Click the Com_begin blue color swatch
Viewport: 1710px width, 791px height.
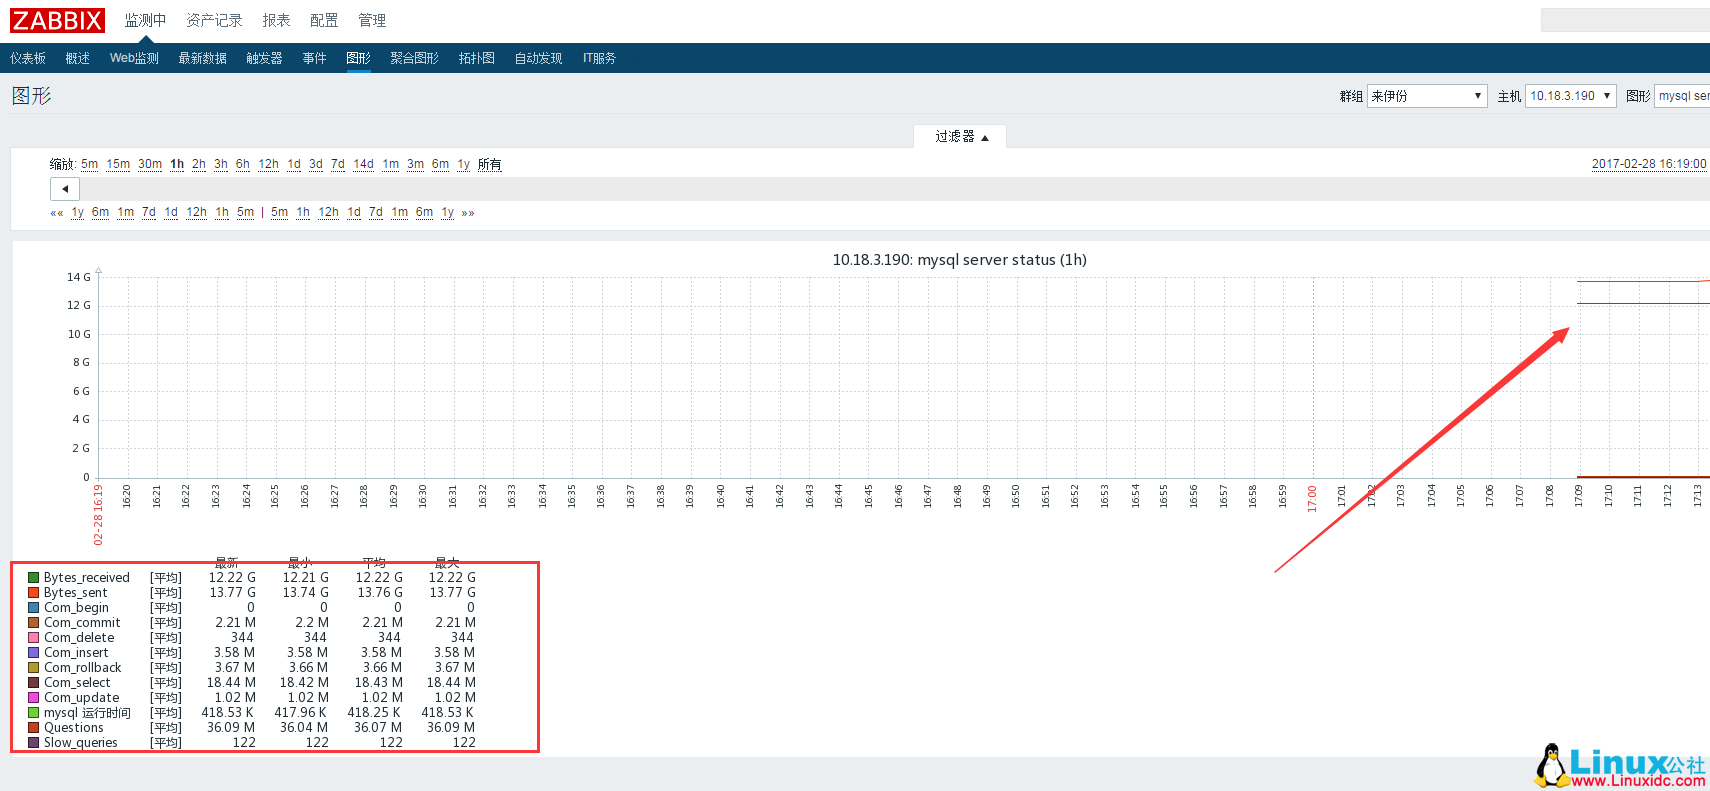(x=34, y=608)
